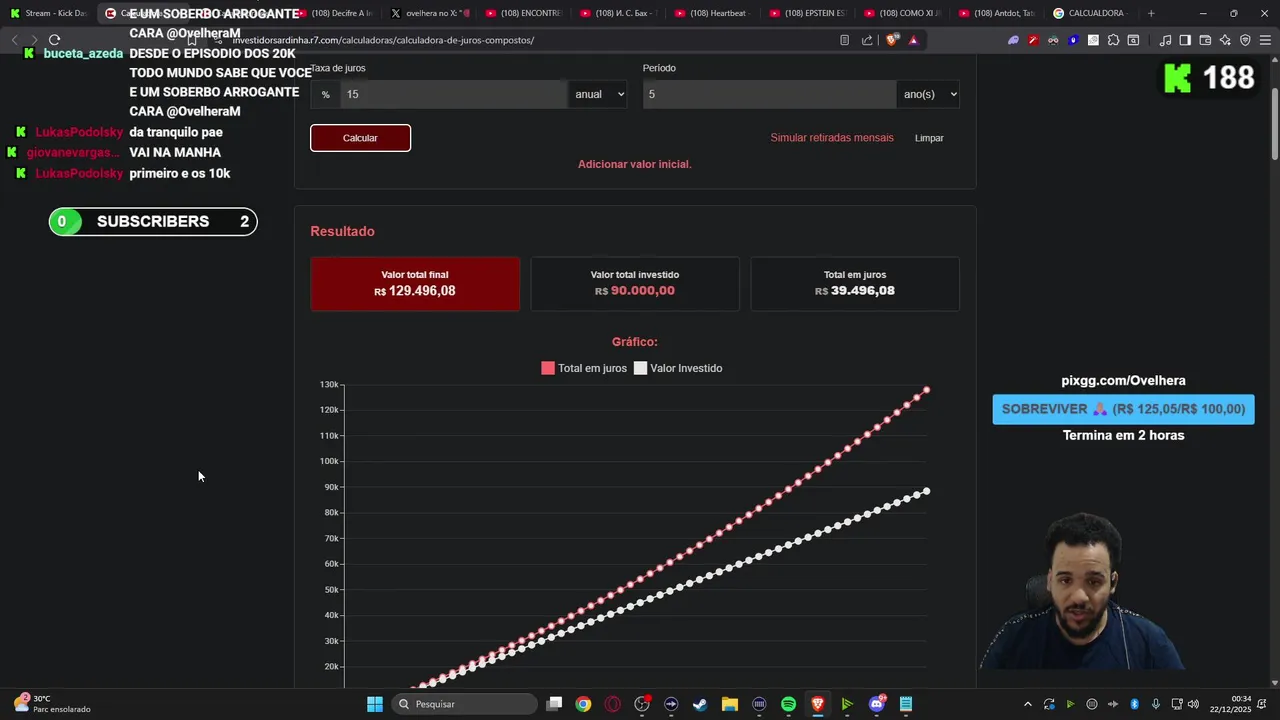Open the interest rate anual dropdown

[598, 94]
